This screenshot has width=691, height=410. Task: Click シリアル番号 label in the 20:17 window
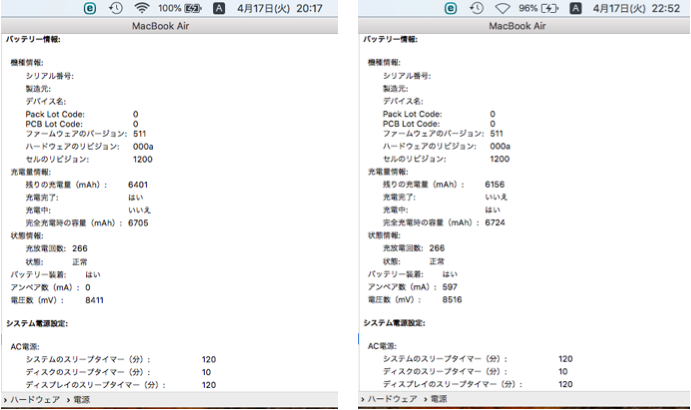pos(50,76)
